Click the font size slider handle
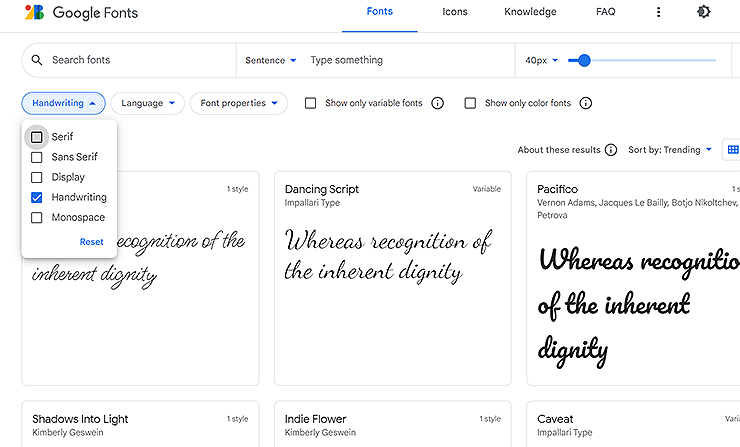 [x=584, y=60]
